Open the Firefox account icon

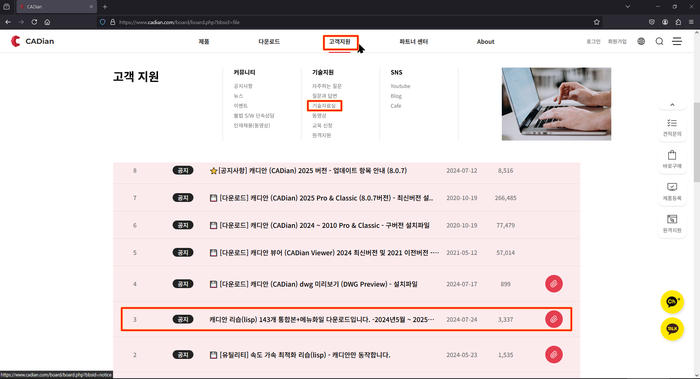[665, 22]
